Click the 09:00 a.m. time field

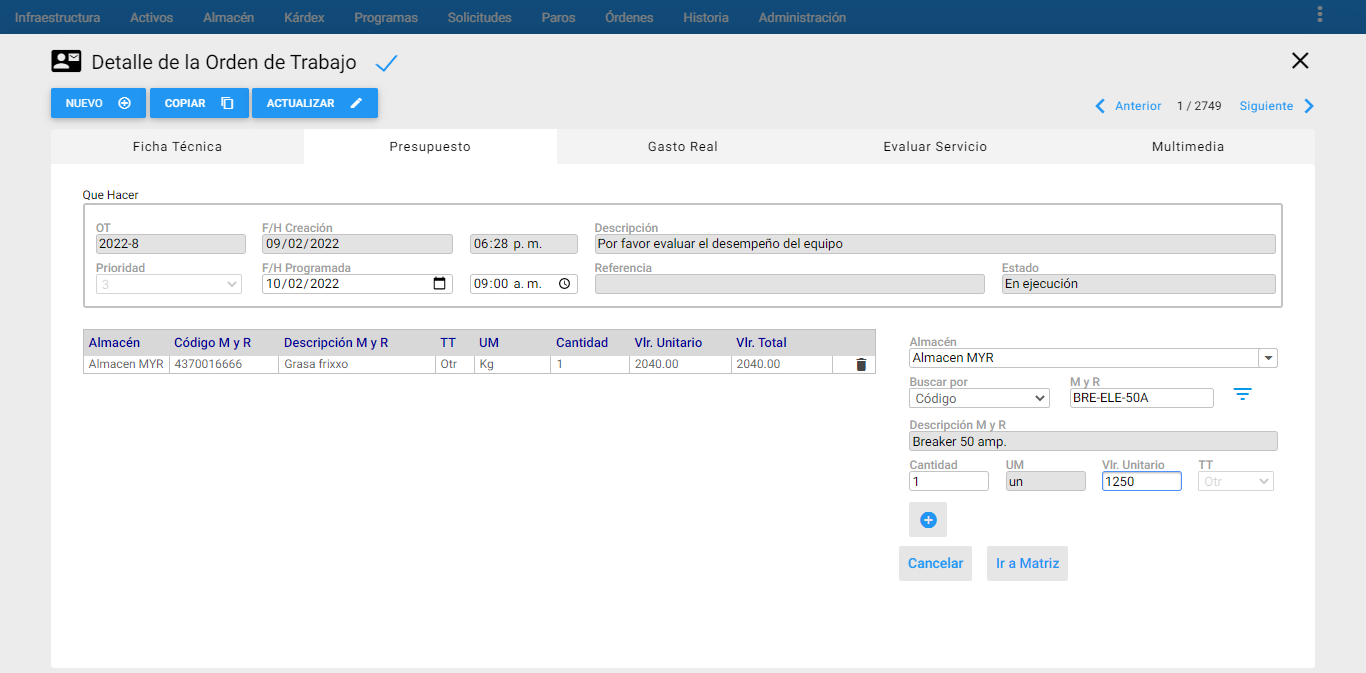coord(524,284)
